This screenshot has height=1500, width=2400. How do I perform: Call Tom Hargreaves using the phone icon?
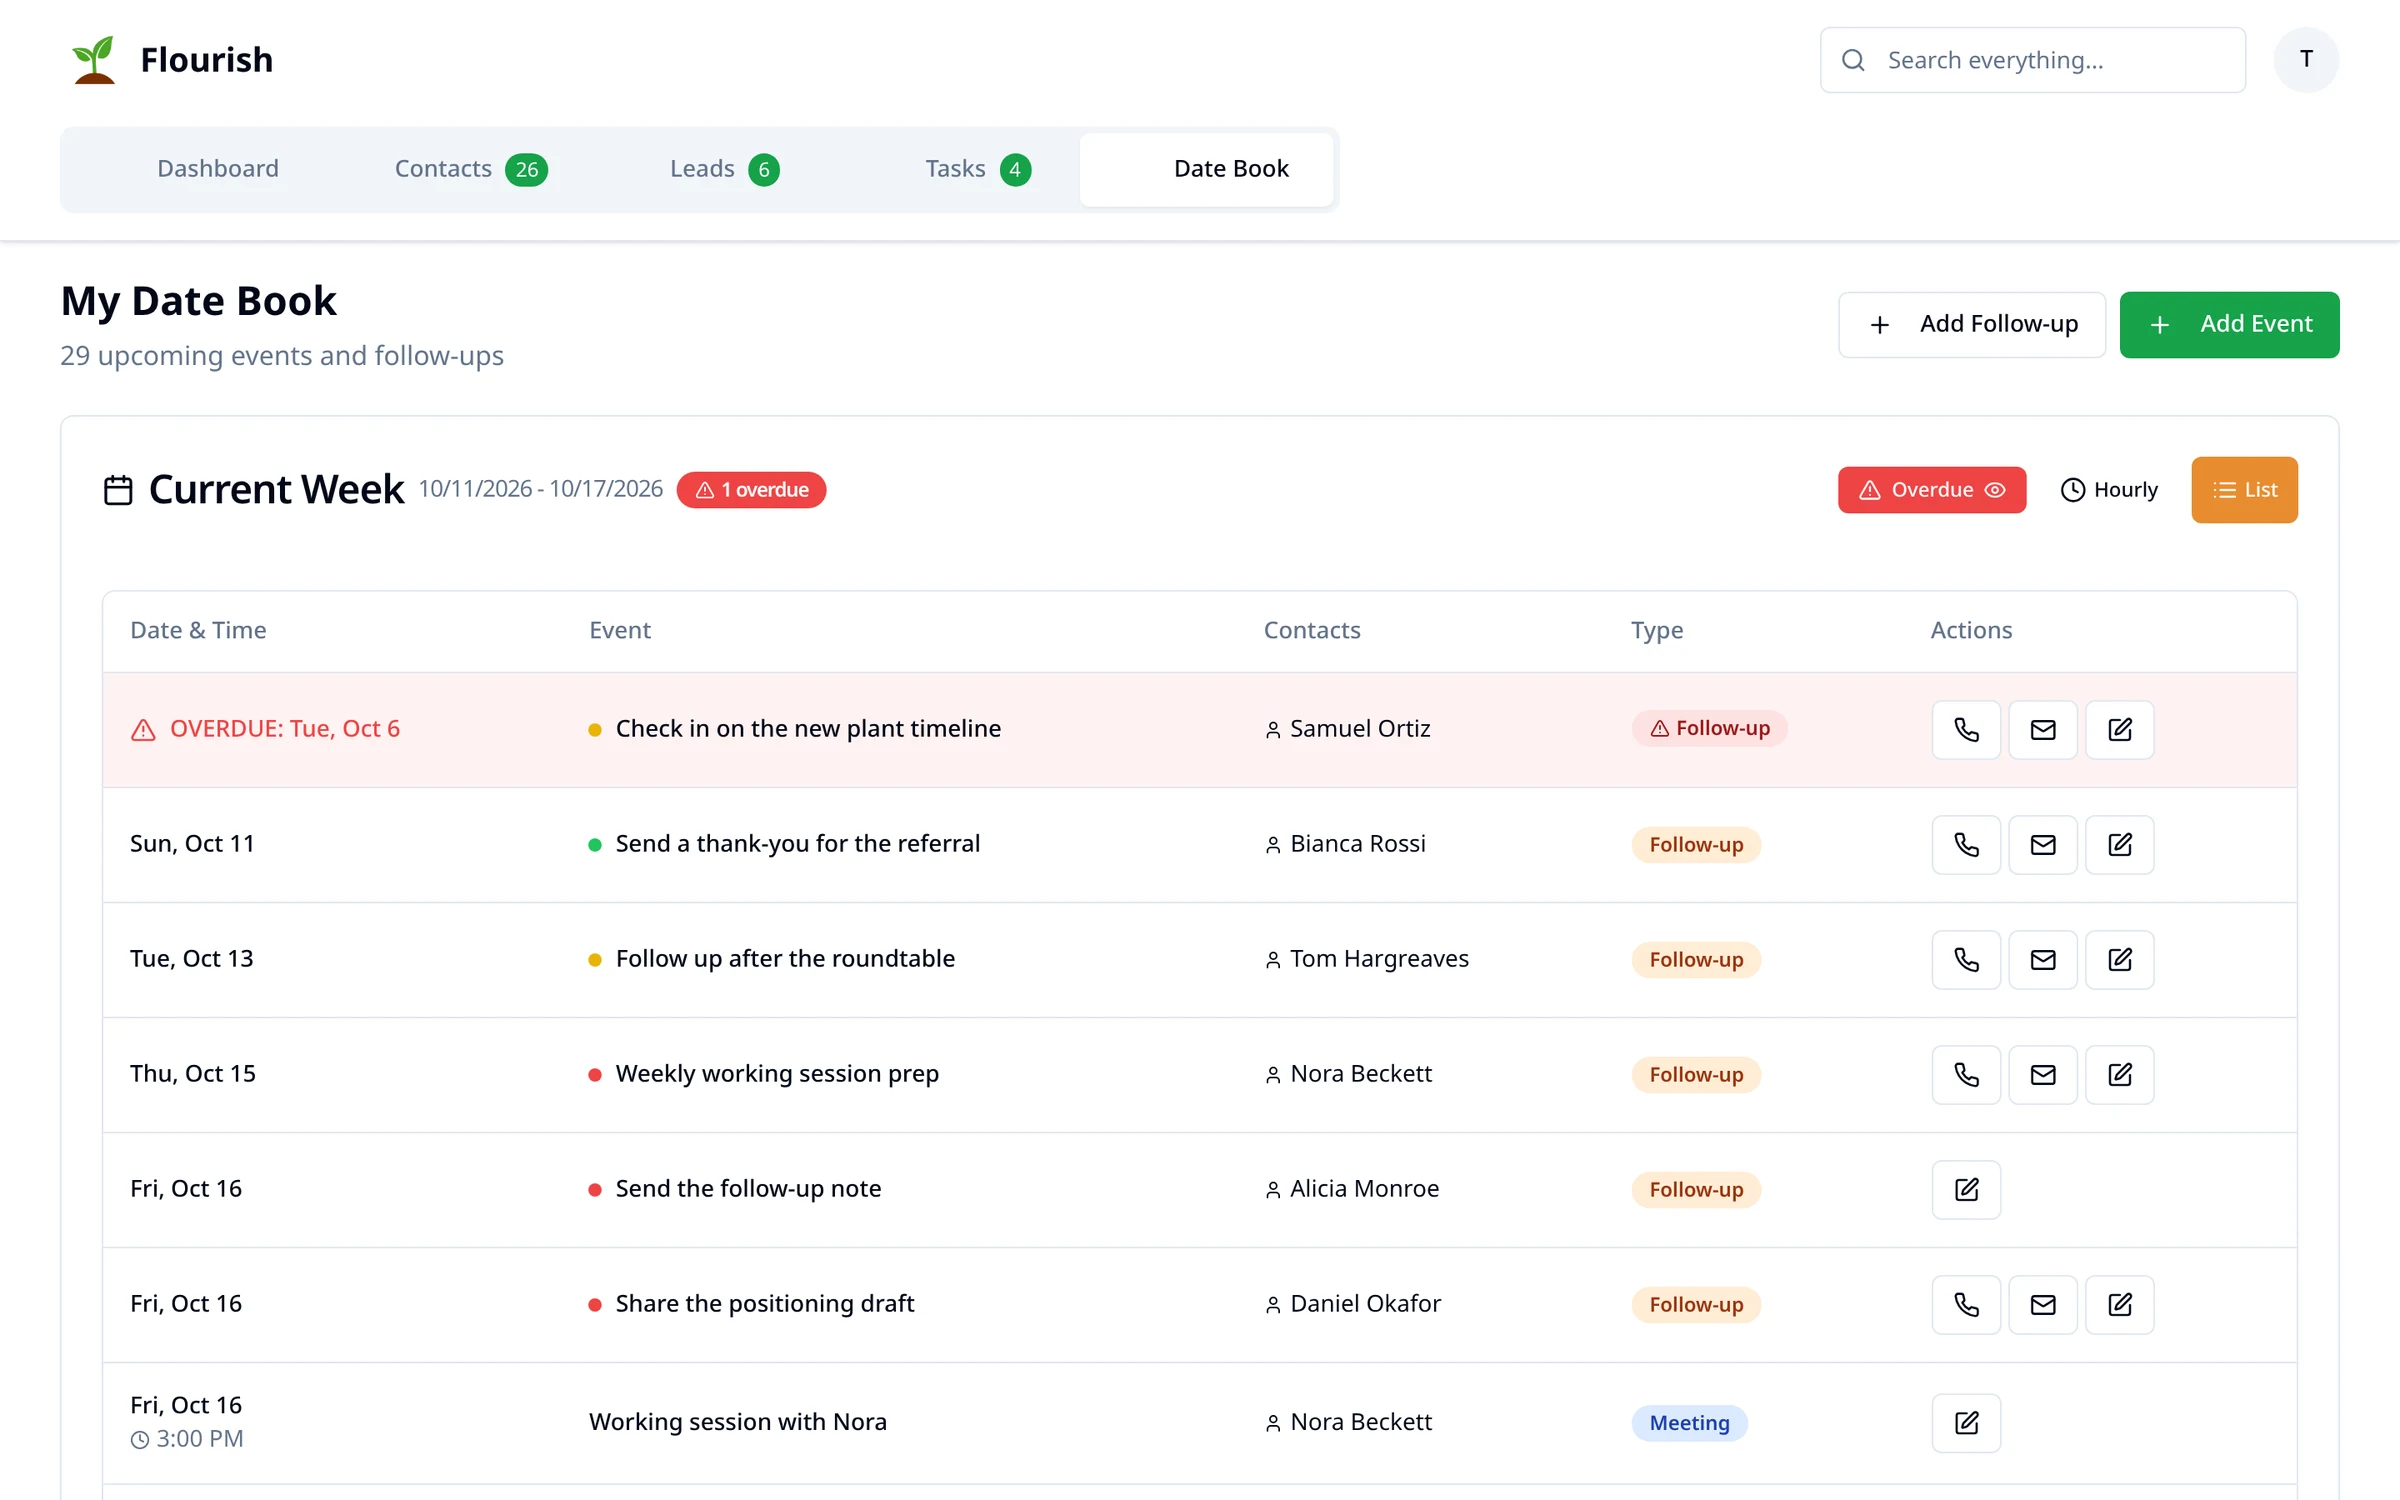tap(1966, 960)
